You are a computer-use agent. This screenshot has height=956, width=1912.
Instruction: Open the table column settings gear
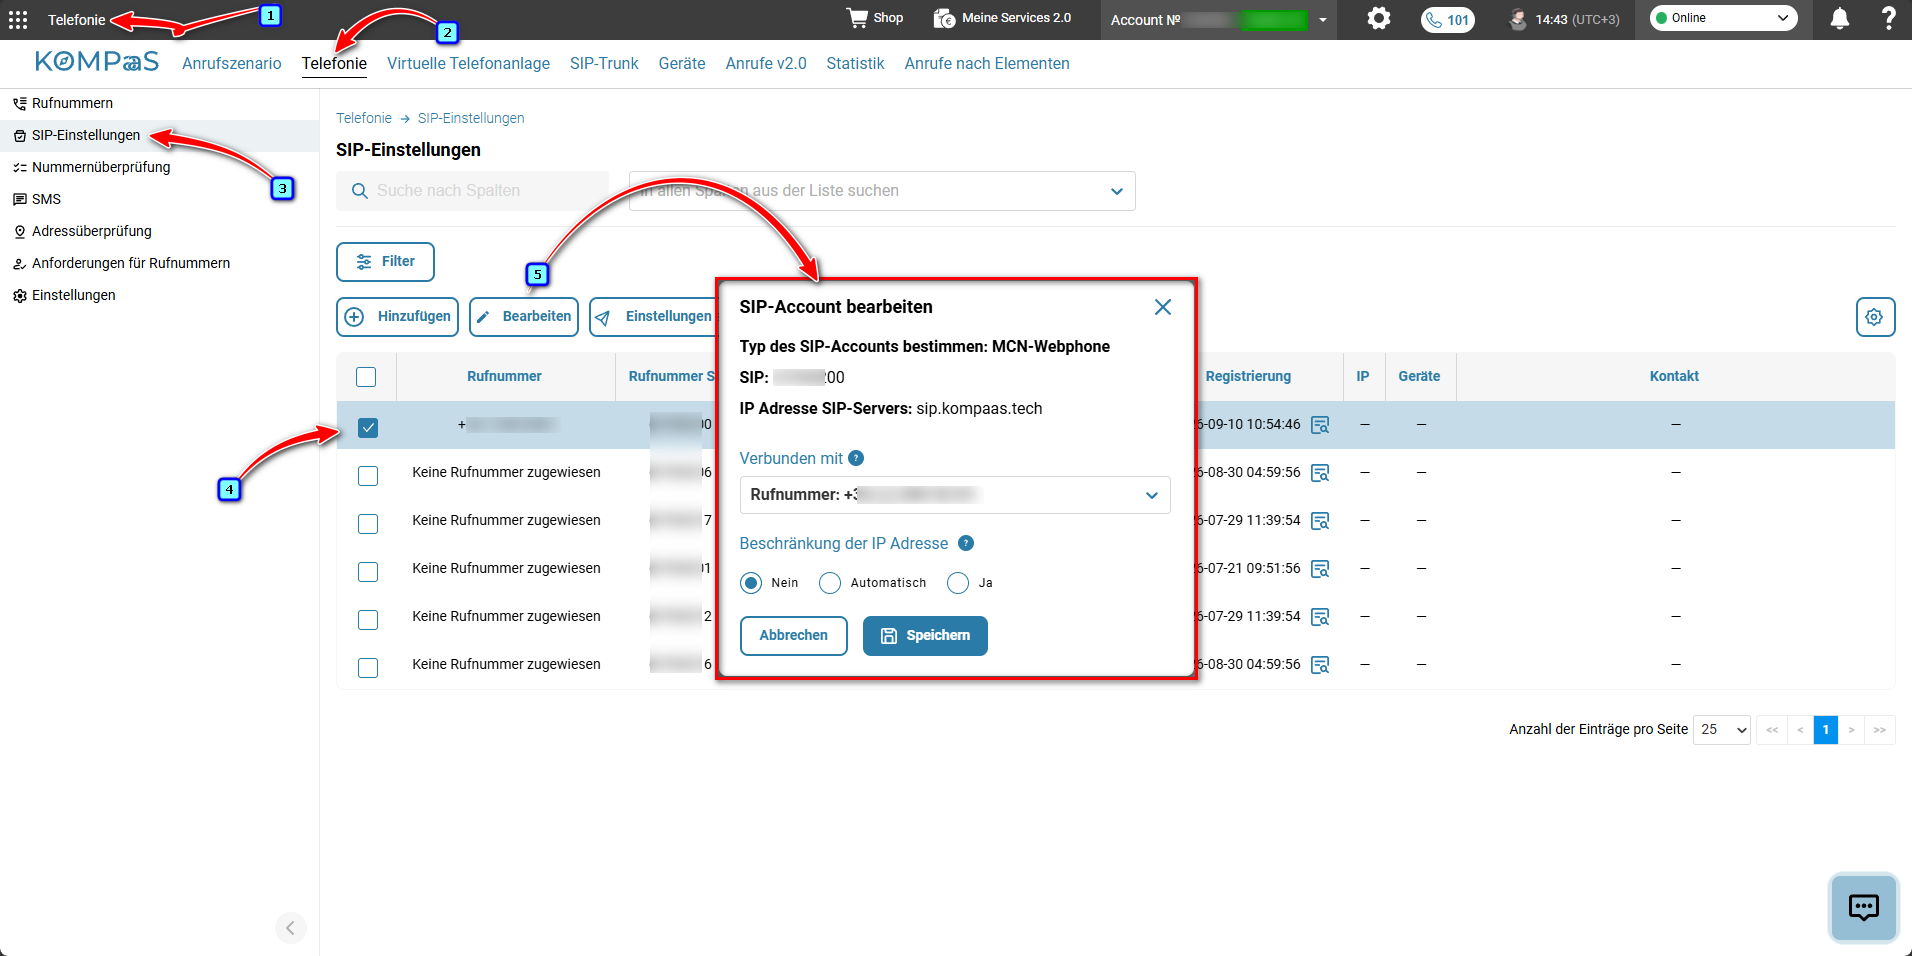point(1875,317)
